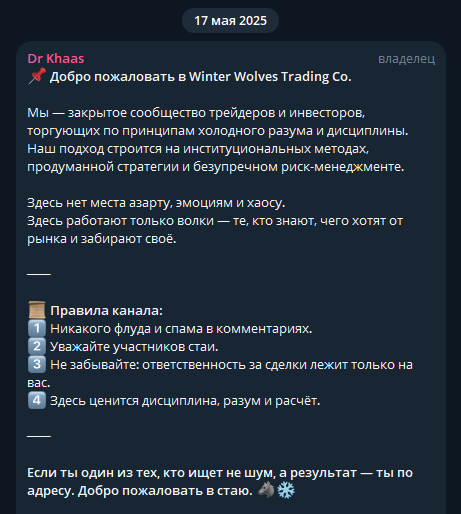This screenshot has width=461, height=514.
Task: Click the Уважайте участников стаи rule
Action: 134,347
